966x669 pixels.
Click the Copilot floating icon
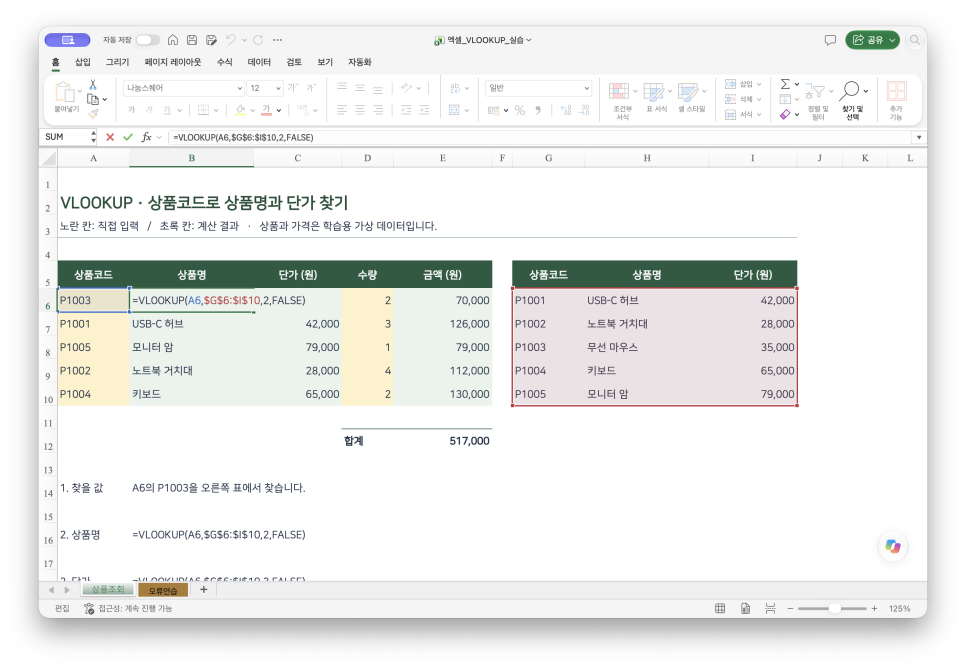point(893,546)
